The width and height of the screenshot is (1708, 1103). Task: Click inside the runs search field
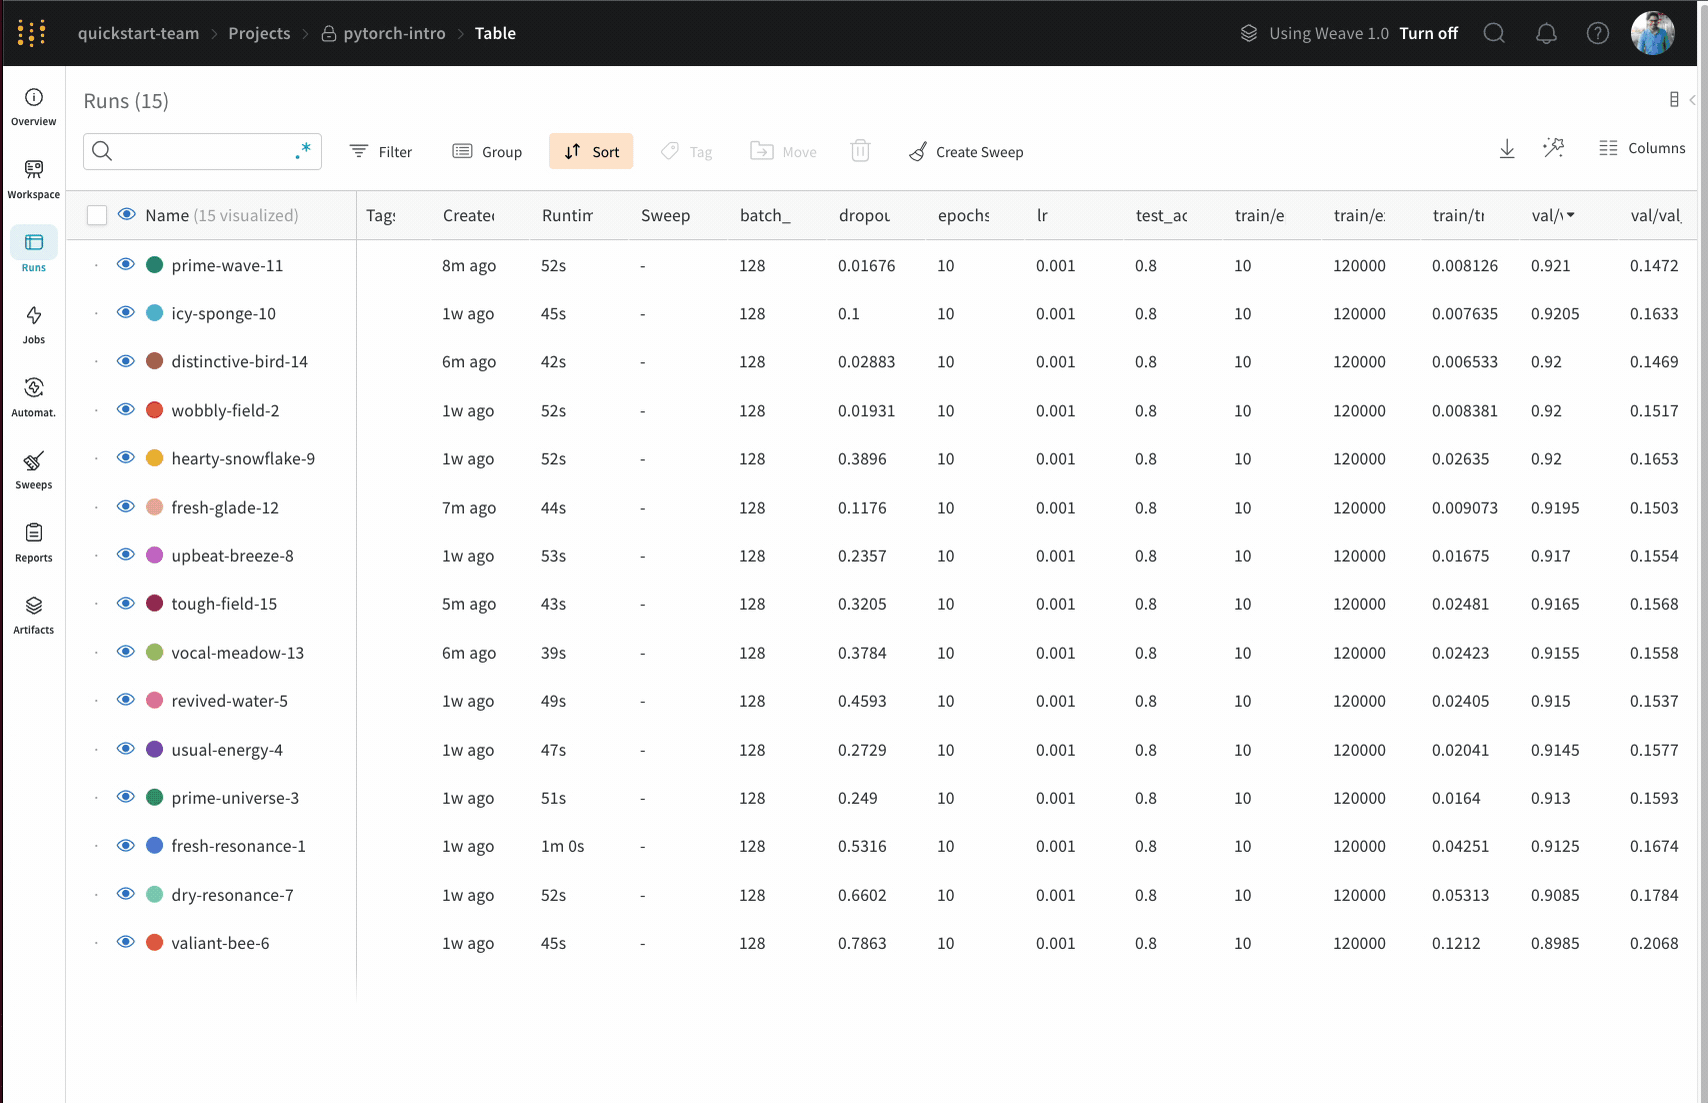[200, 151]
